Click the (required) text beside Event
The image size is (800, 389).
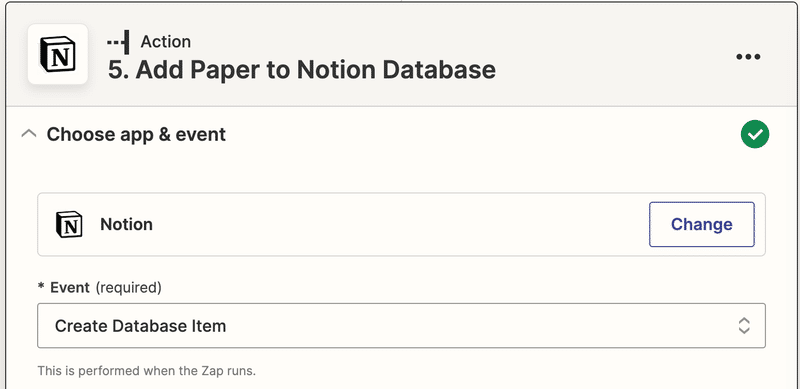129,288
